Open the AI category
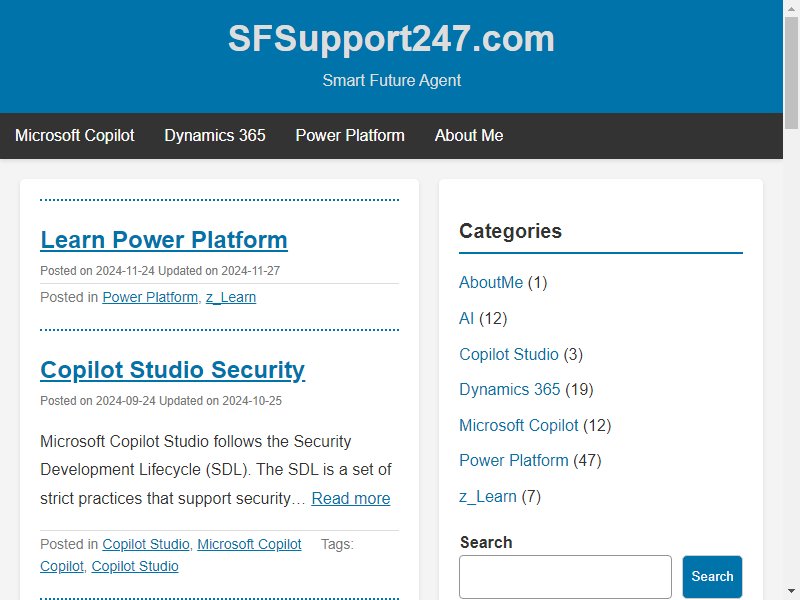The height and width of the screenshot is (600, 800). (466, 318)
